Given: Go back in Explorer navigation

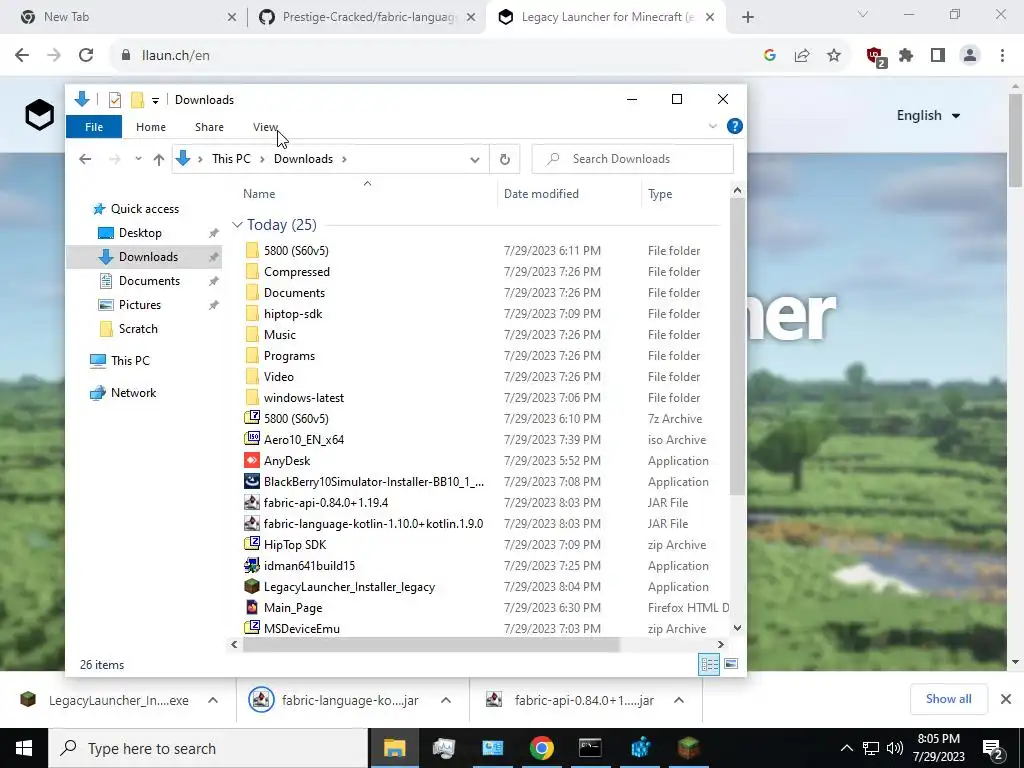Looking at the screenshot, I should pos(85,159).
